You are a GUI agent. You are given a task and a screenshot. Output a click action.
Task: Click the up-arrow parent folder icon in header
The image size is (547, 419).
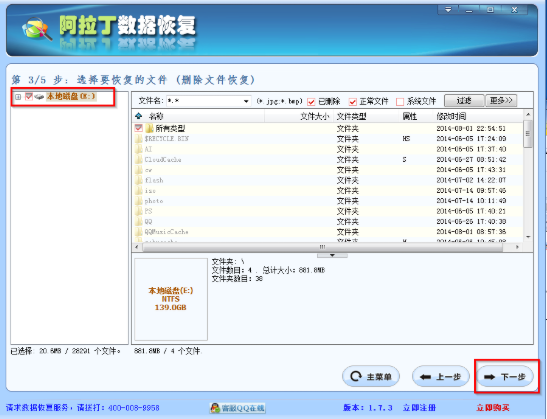(x=138, y=116)
